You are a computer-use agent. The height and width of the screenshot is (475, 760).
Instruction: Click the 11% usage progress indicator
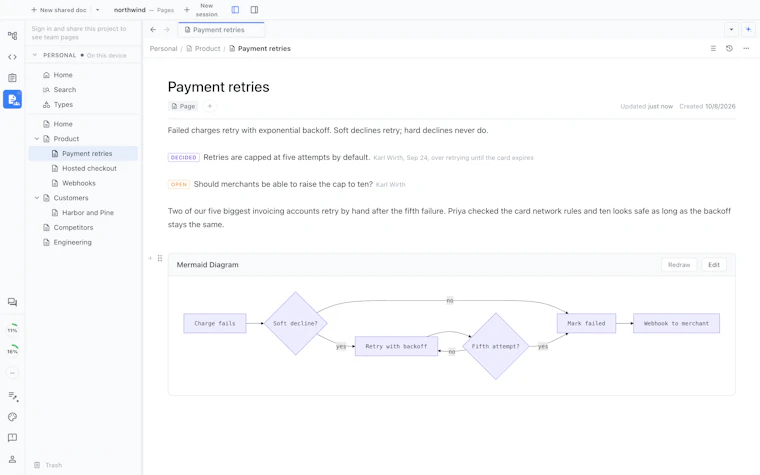(x=13, y=329)
